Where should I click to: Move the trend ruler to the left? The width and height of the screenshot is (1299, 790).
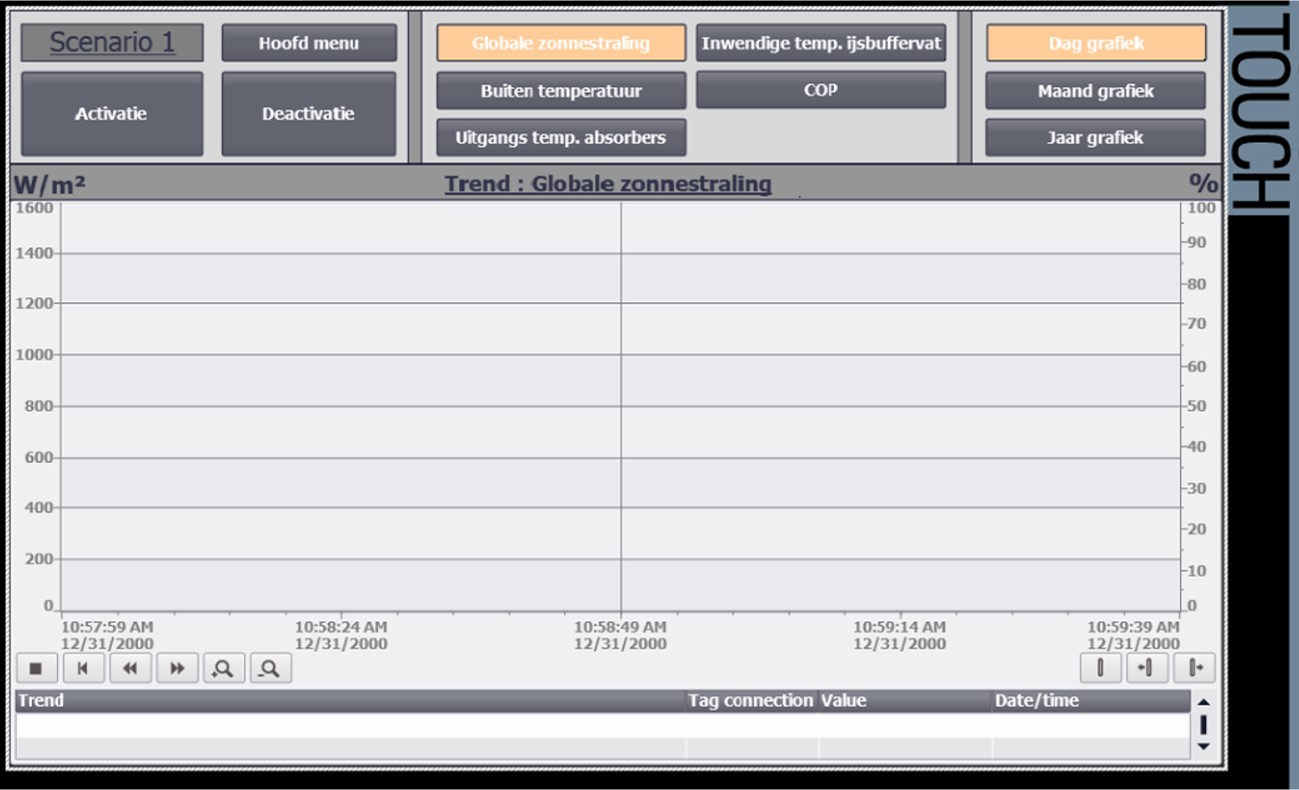tap(1145, 667)
